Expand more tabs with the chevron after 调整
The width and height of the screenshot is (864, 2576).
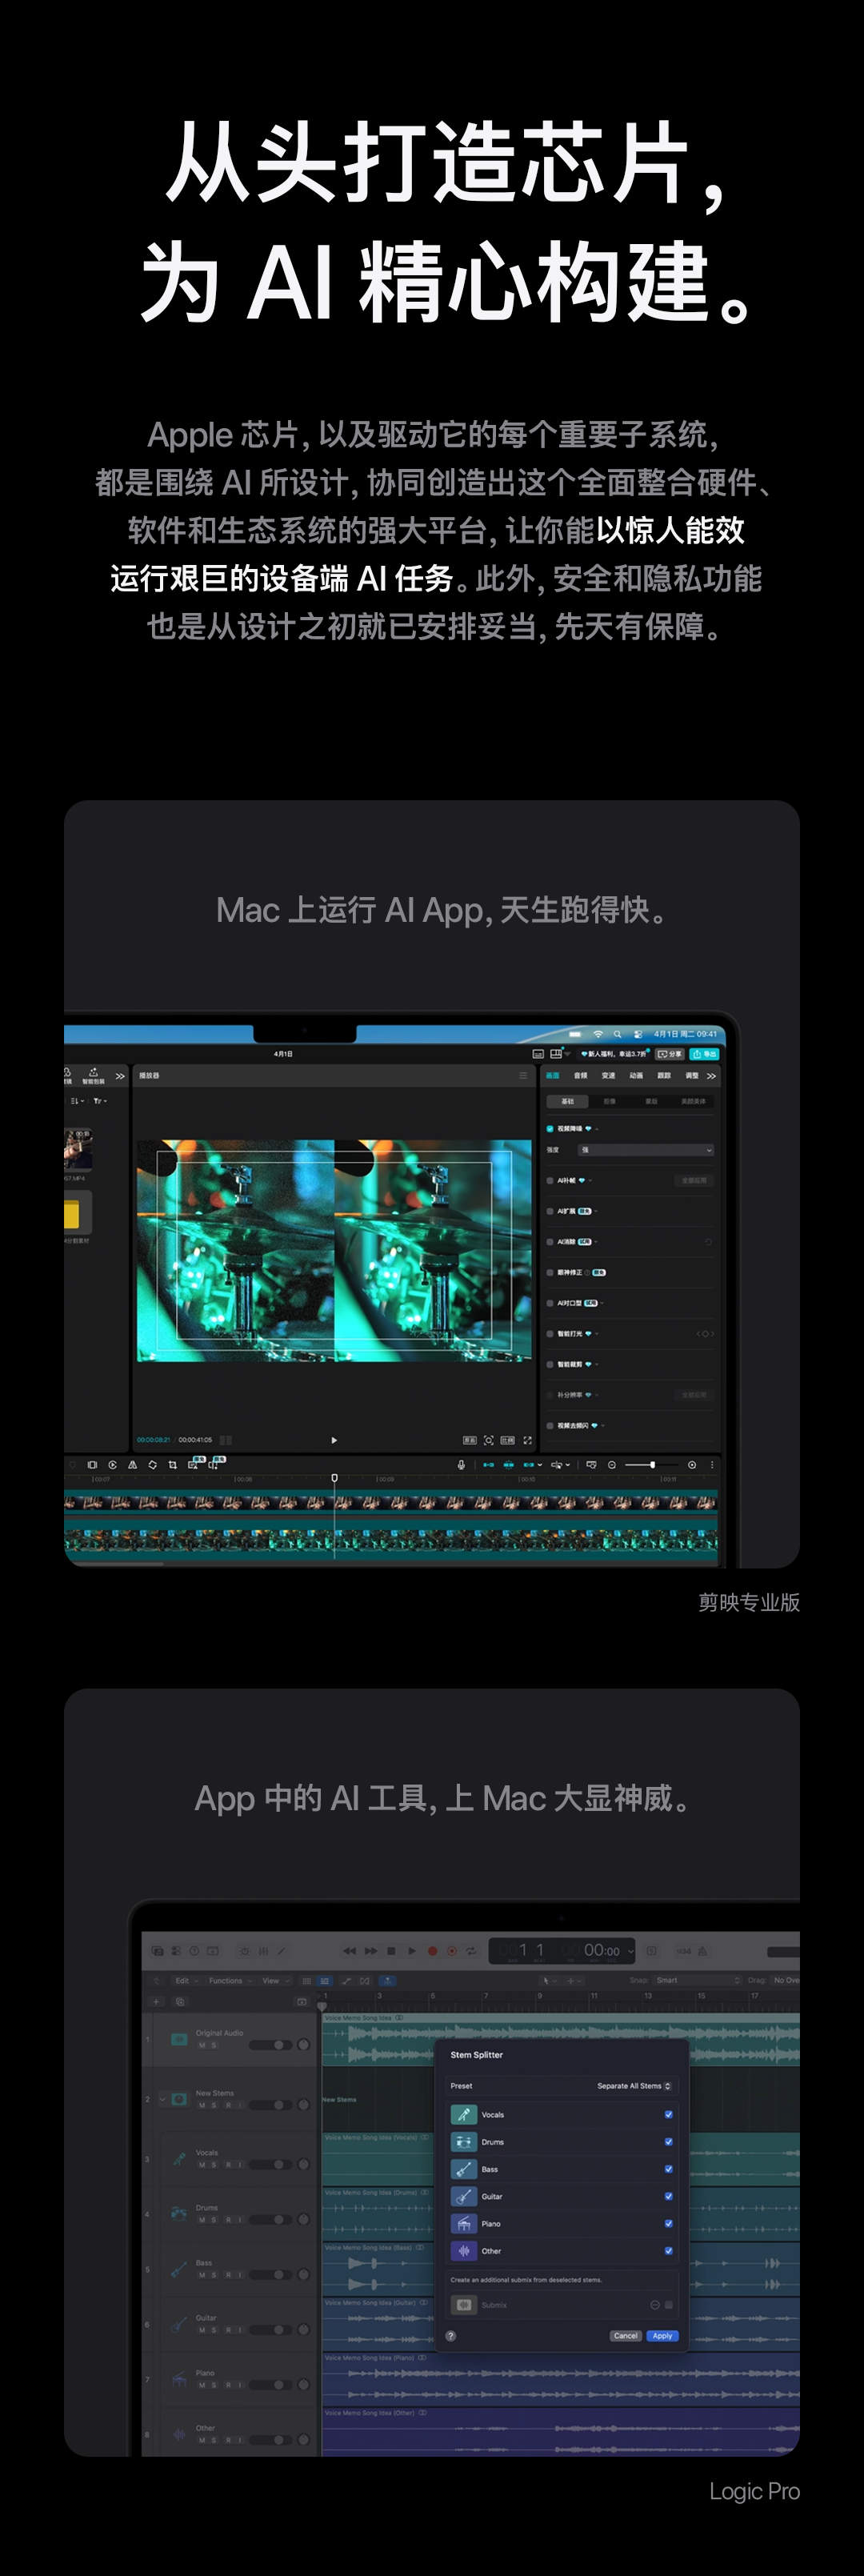(711, 1076)
